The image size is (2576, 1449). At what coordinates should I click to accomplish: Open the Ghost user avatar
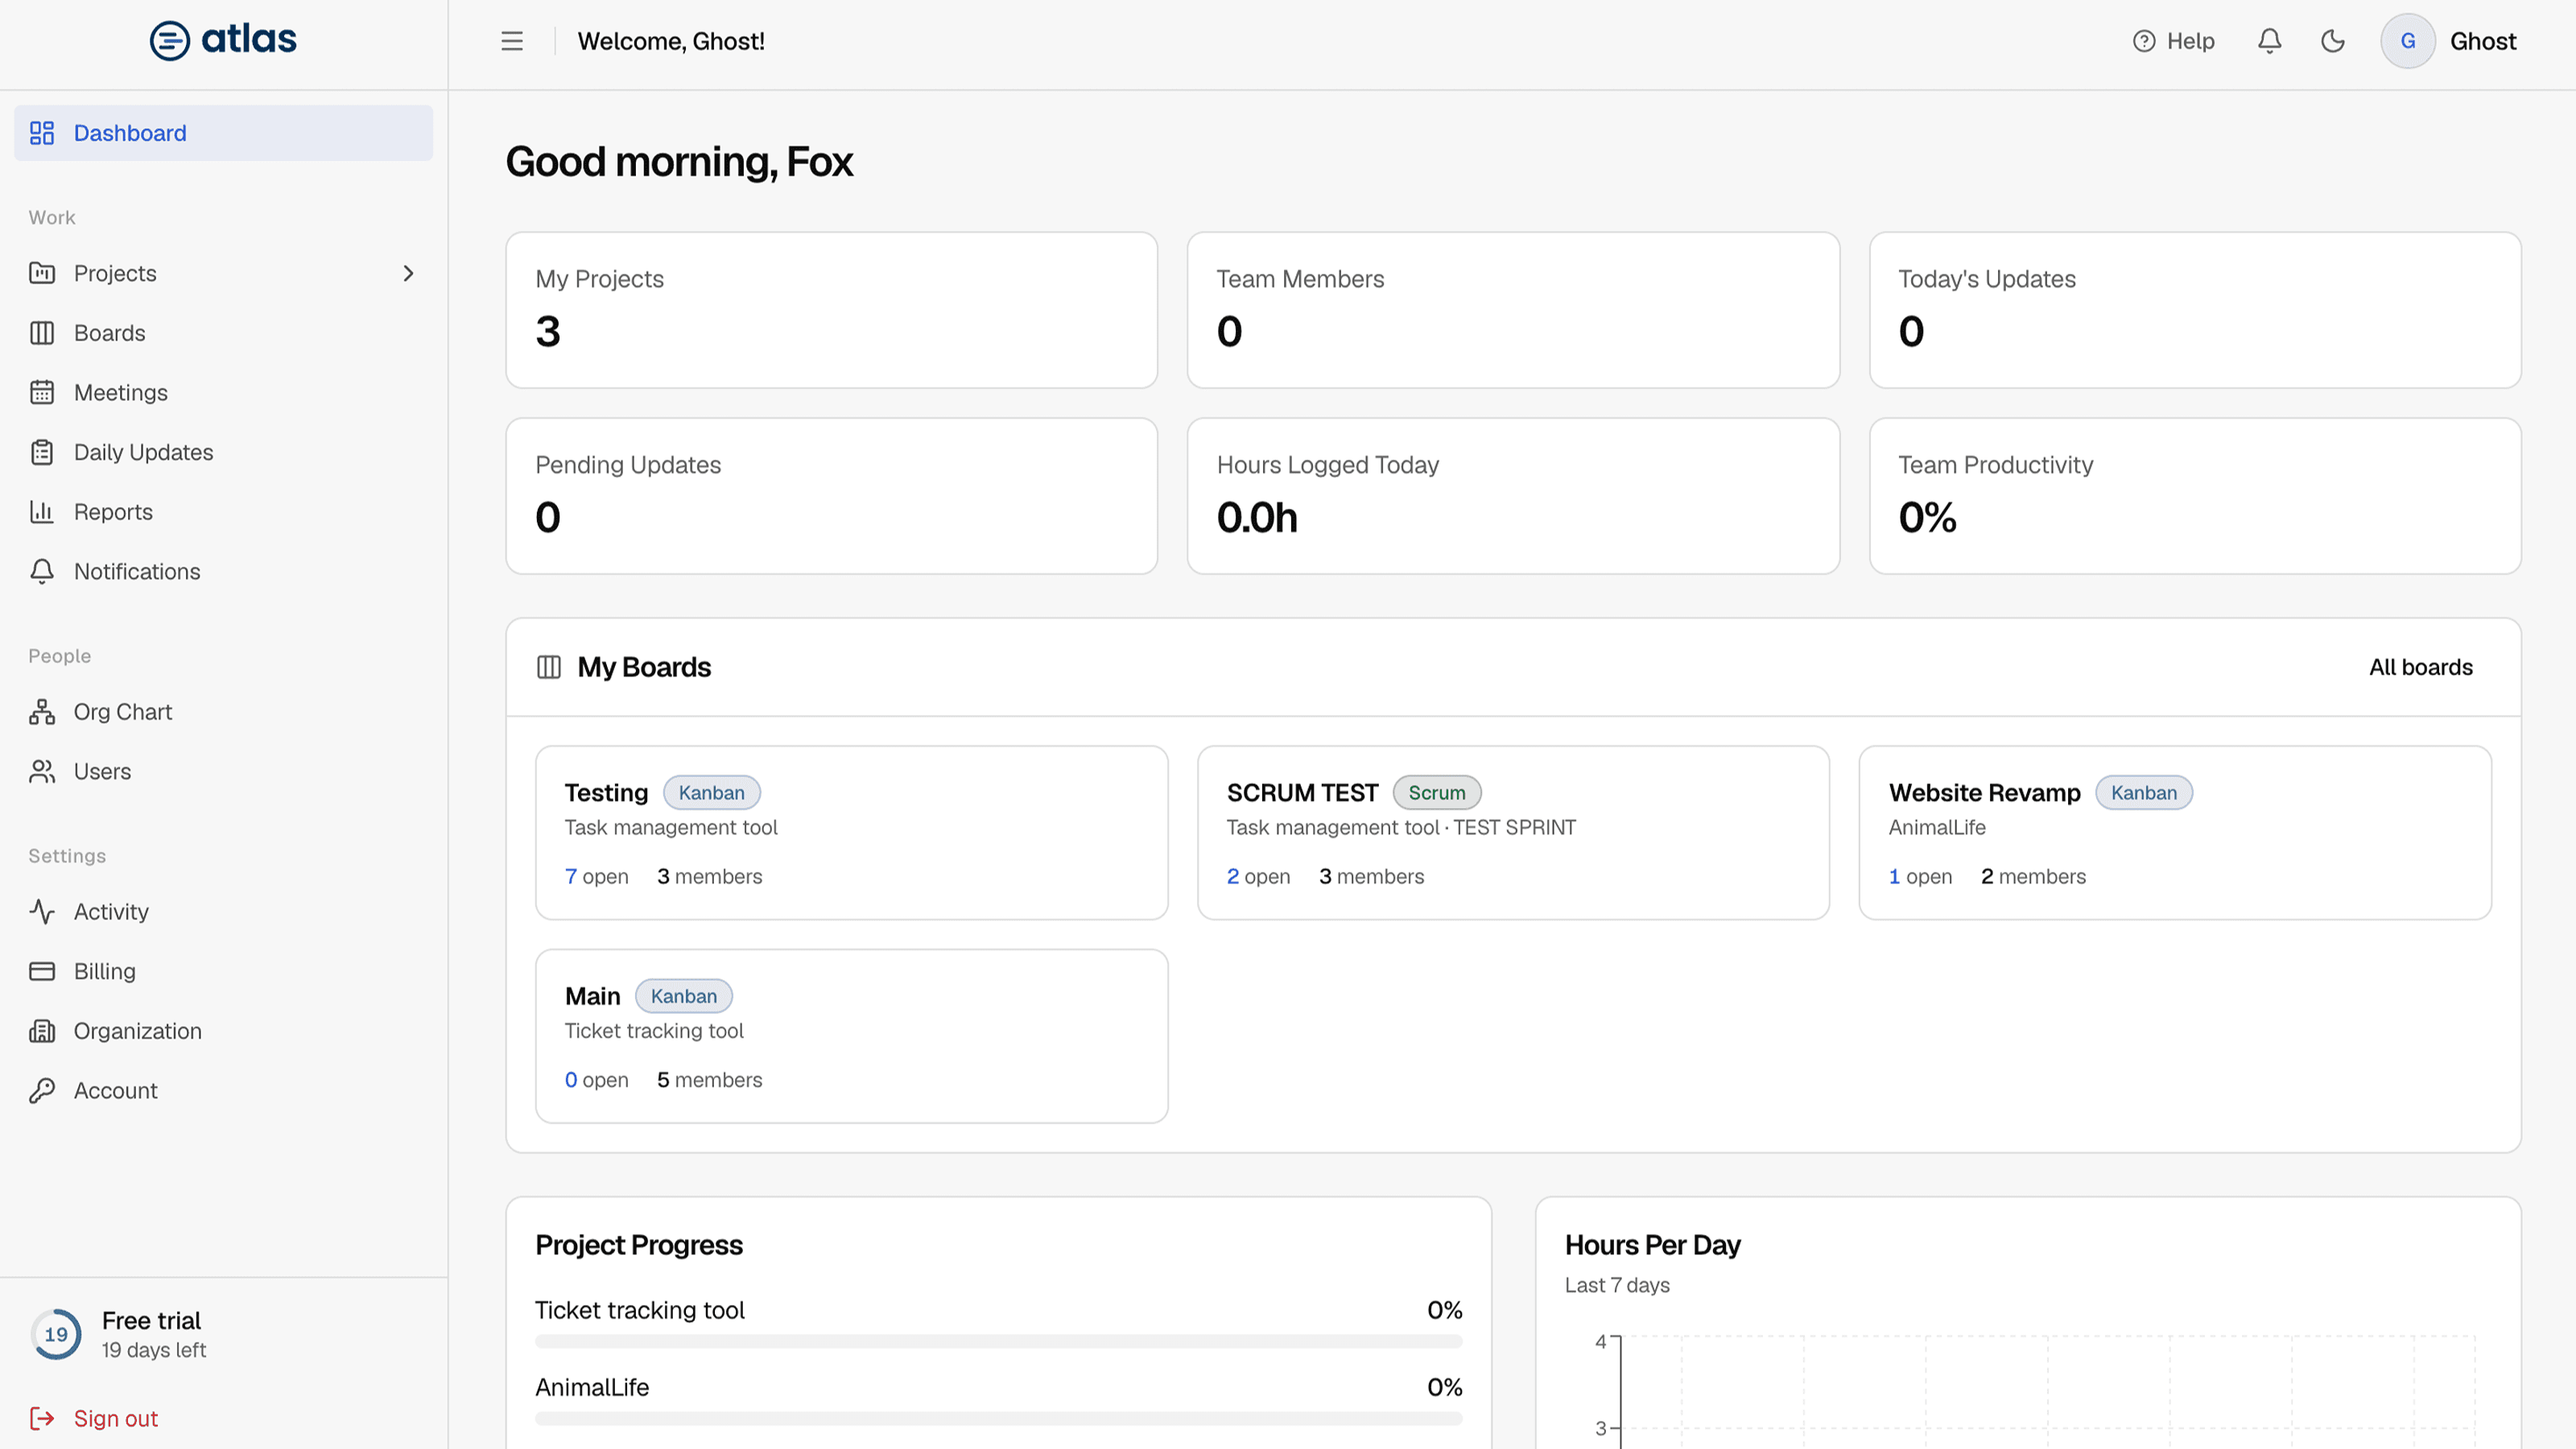tap(2408, 41)
